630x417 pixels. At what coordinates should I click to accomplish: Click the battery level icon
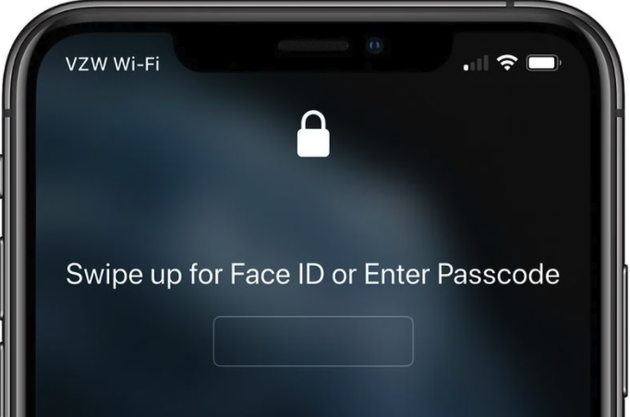click(544, 63)
